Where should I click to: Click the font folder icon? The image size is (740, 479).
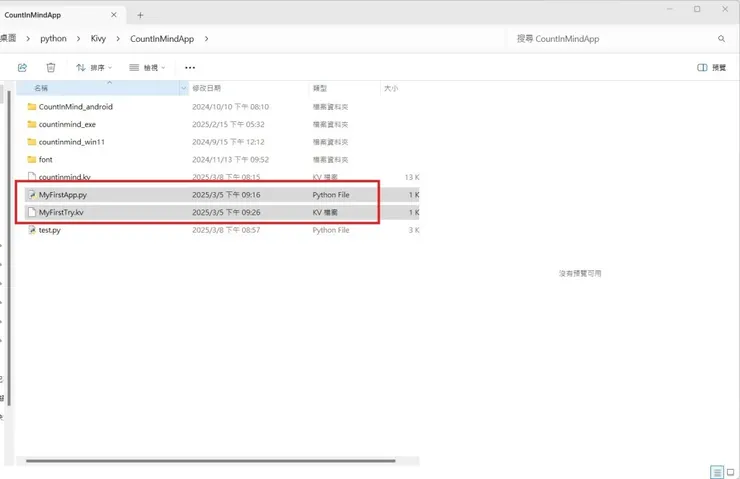click(x=32, y=160)
